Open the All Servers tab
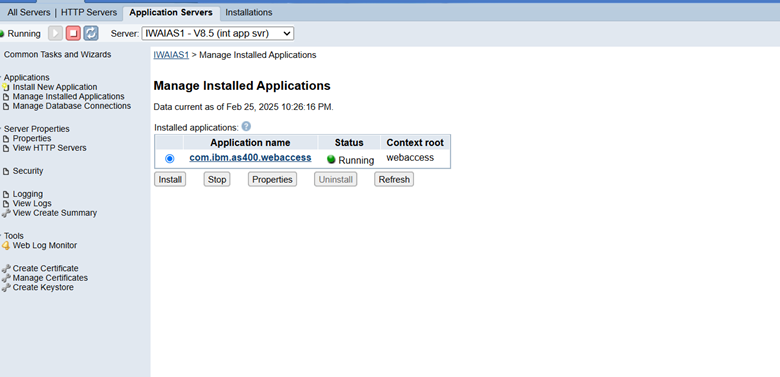 (x=29, y=12)
